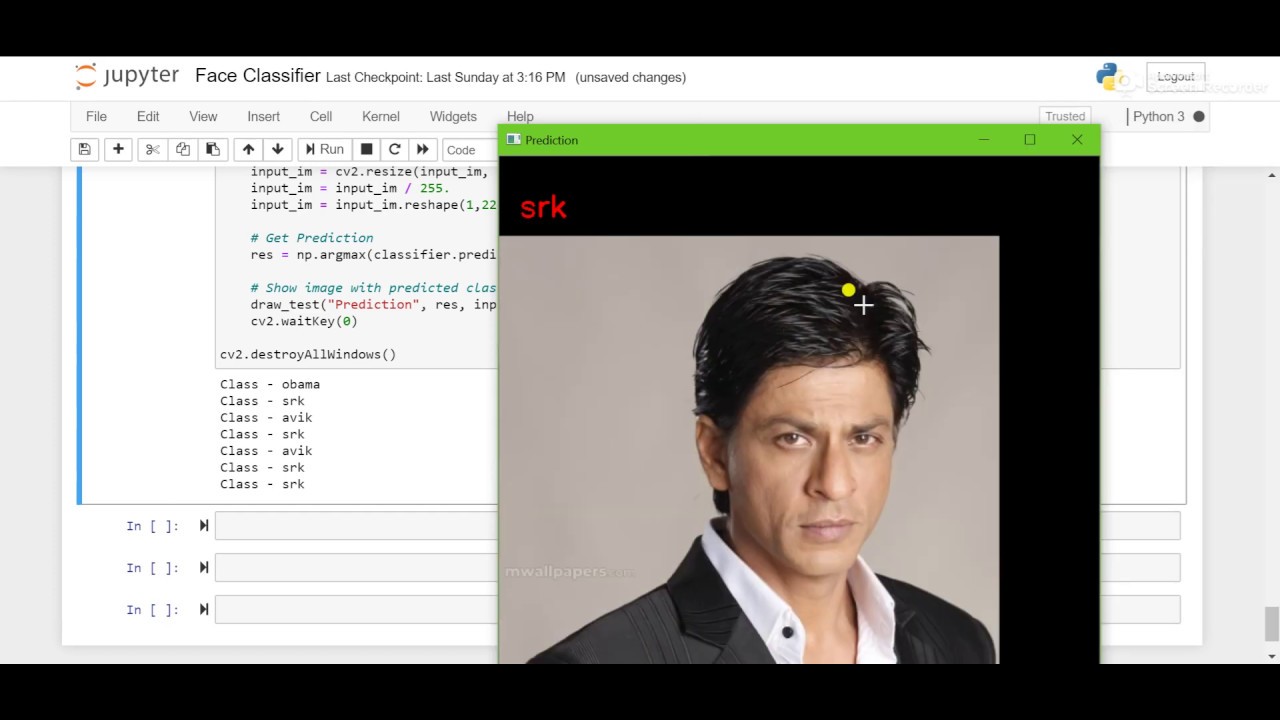Viewport: 1280px width, 720px height.
Task: Maximize the Prediction window
Action: pos(1030,140)
